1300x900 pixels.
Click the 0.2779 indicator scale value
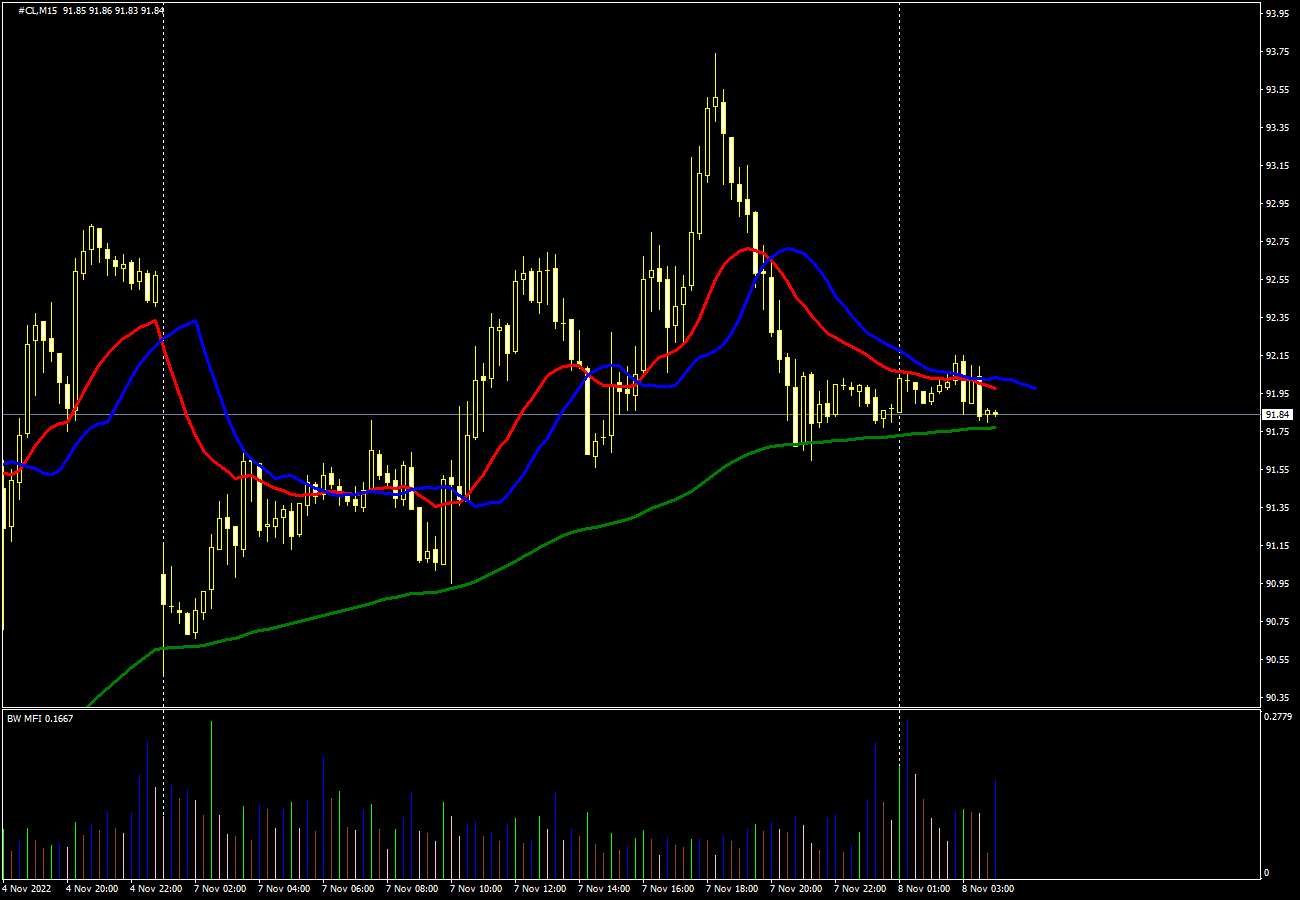pos(1277,717)
